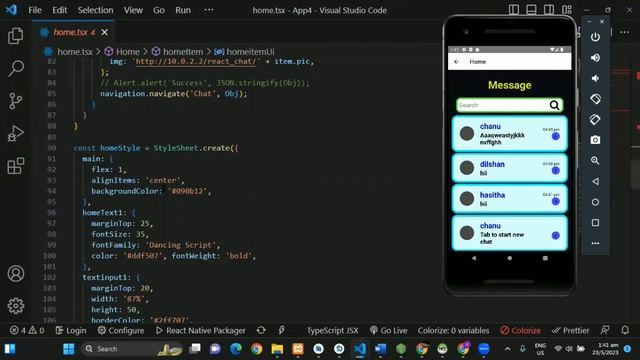The width and height of the screenshot is (640, 360).
Task: Start React Native Packager from status bar
Action: click(201, 330)
